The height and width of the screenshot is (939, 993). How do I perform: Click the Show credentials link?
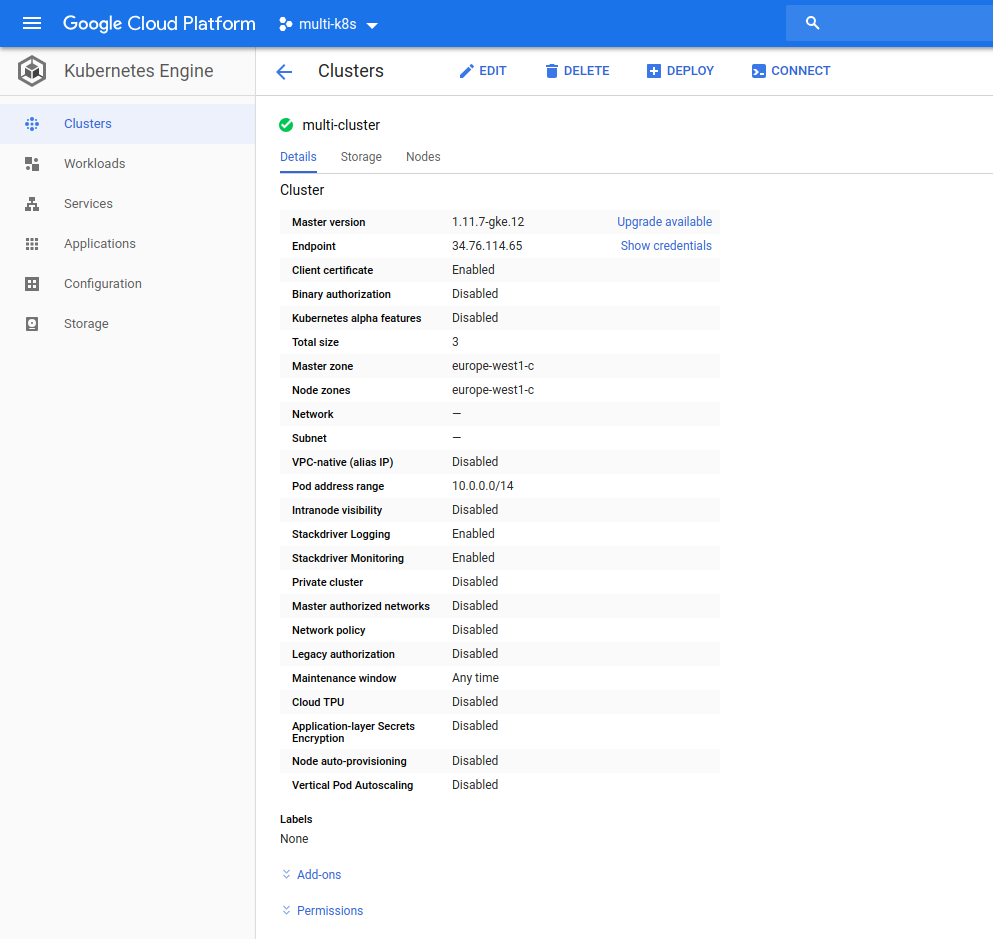(666, 246)
